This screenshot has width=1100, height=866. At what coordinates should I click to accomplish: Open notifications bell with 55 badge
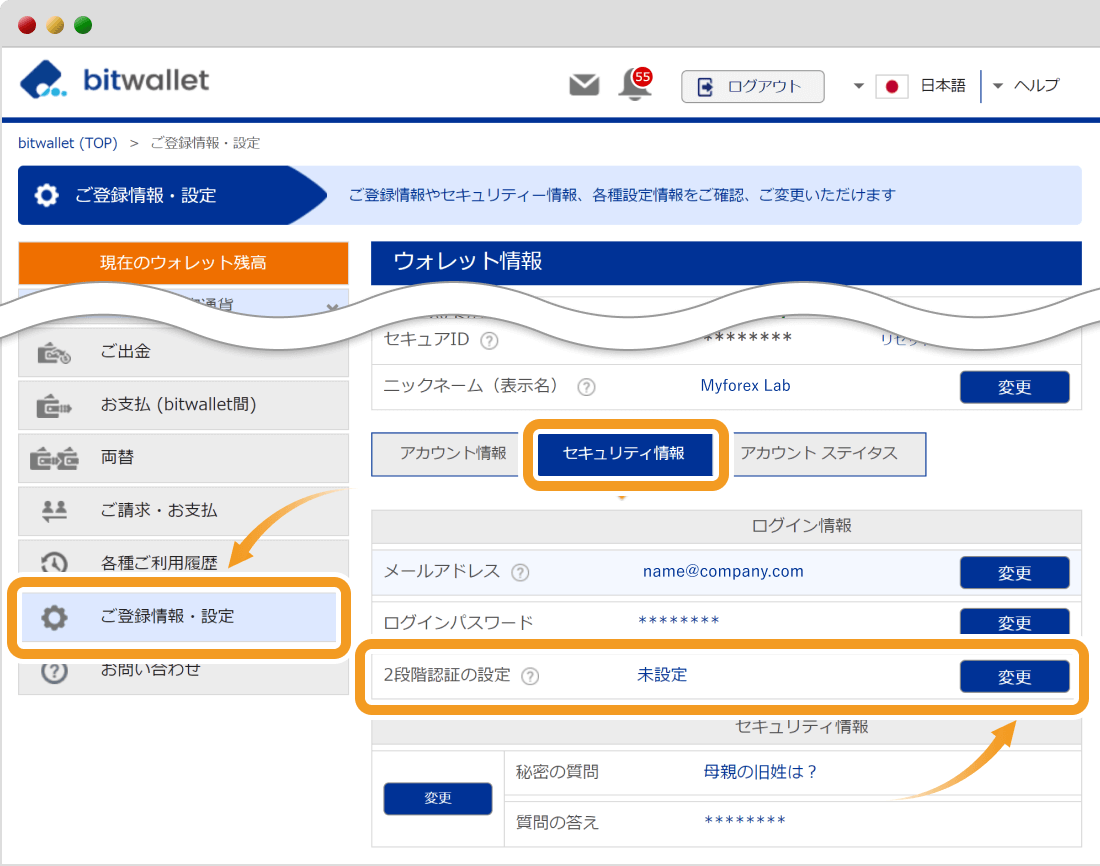[635, 85]
